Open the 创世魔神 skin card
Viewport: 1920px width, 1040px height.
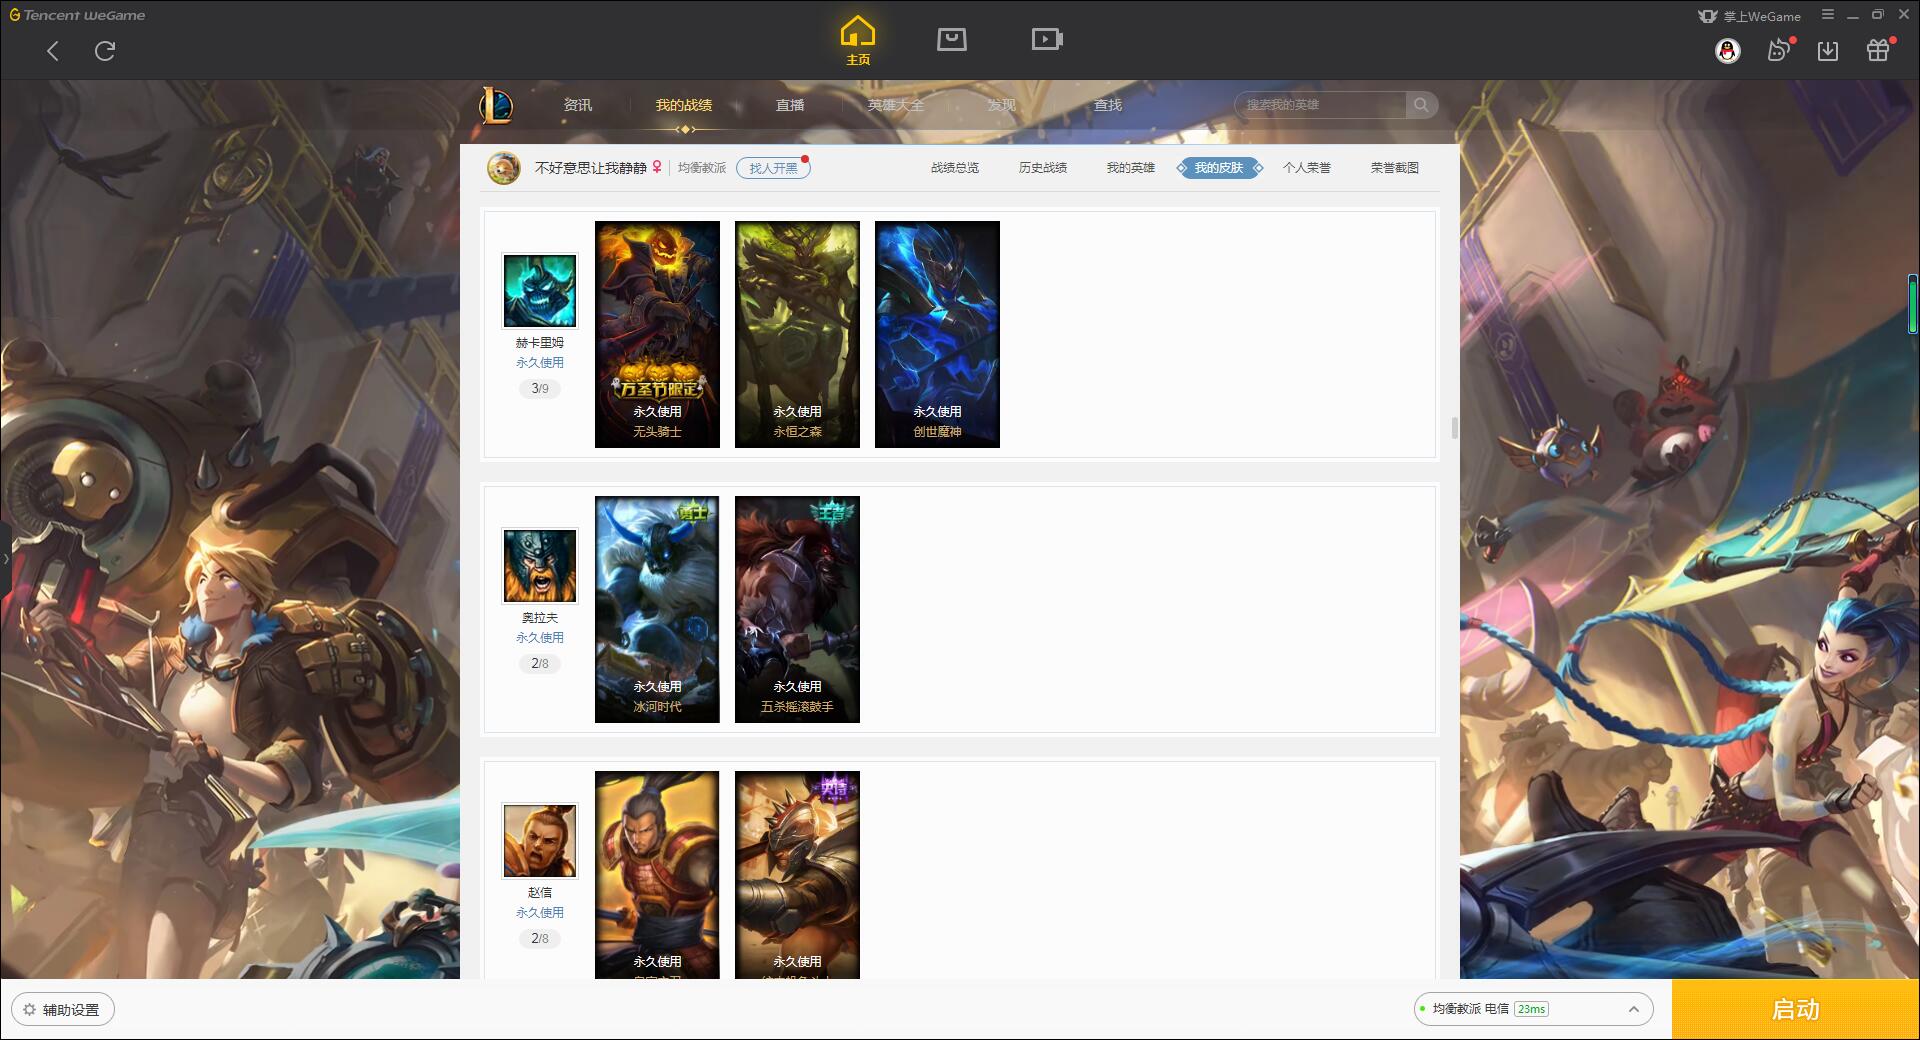pyautogui.click(x=937, y=334)
